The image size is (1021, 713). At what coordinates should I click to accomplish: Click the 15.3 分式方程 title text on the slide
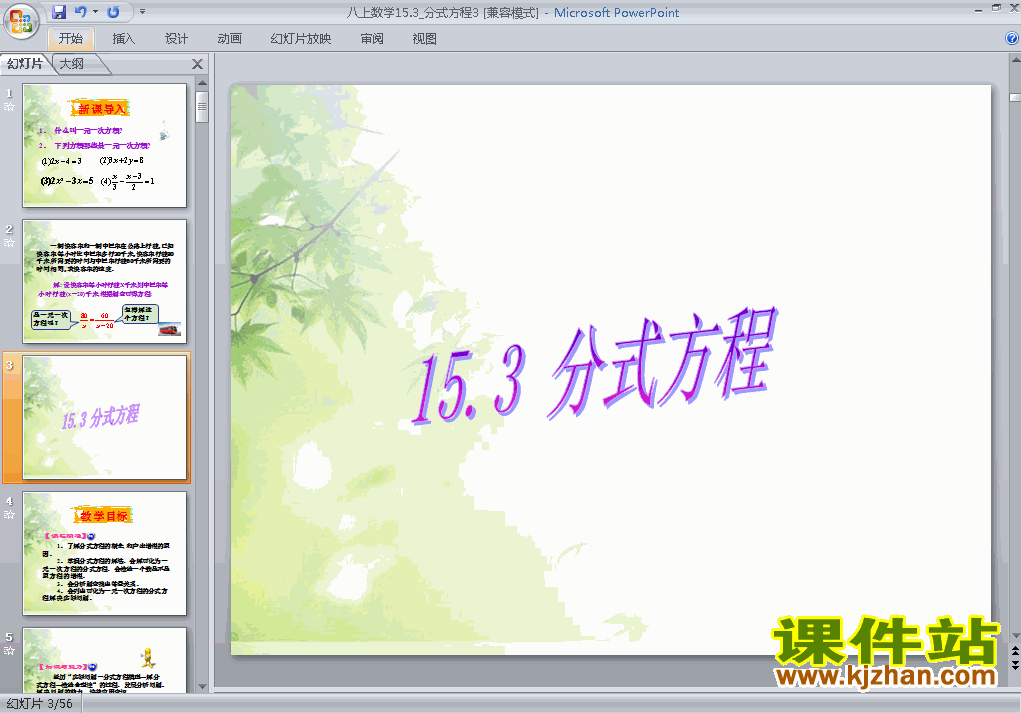click(x=594, y=368)
